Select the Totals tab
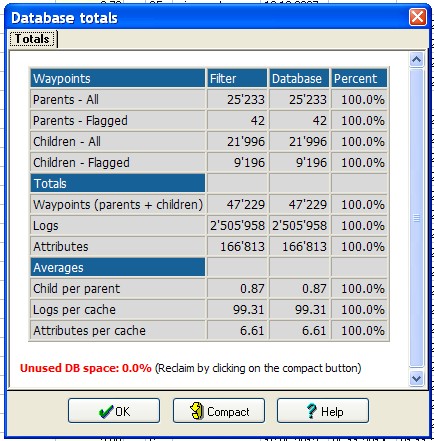This screenshot has width=434, height=441. (x=33, y=39)
